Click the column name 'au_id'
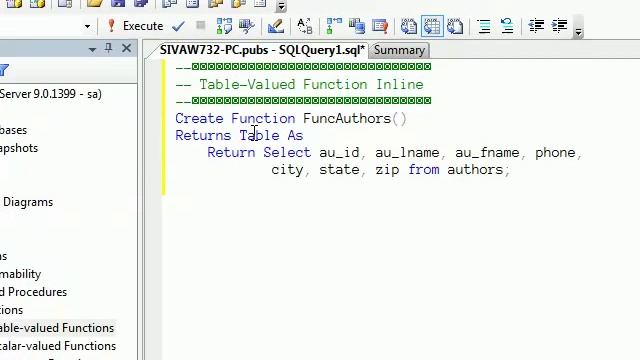640x360 pixels. pyautogui.click(x=339, y=153)
